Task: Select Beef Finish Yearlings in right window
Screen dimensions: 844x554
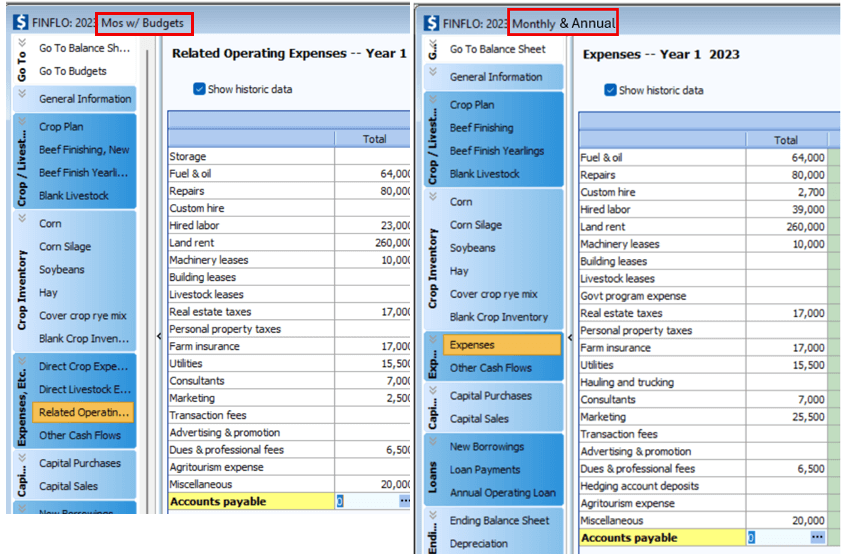Action: [497, 151]
